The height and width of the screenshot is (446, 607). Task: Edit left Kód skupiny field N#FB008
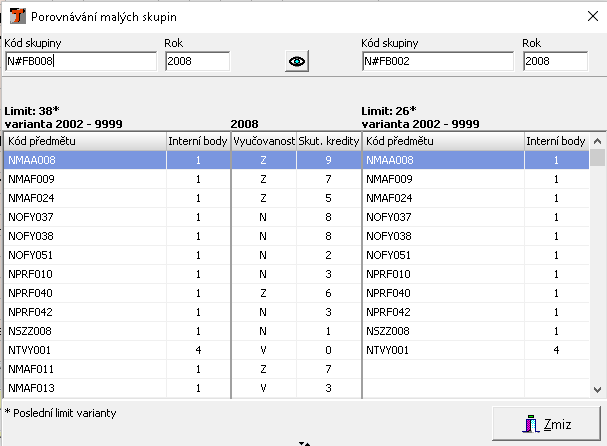80,61
